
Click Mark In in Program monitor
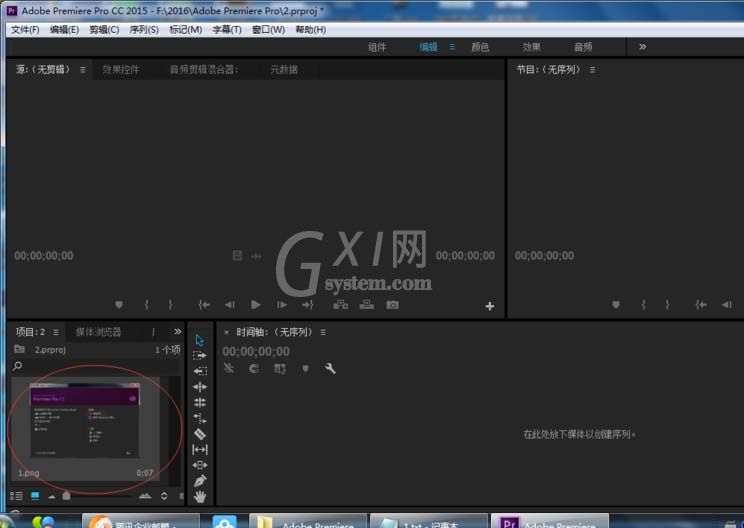[x=643, y=305]
